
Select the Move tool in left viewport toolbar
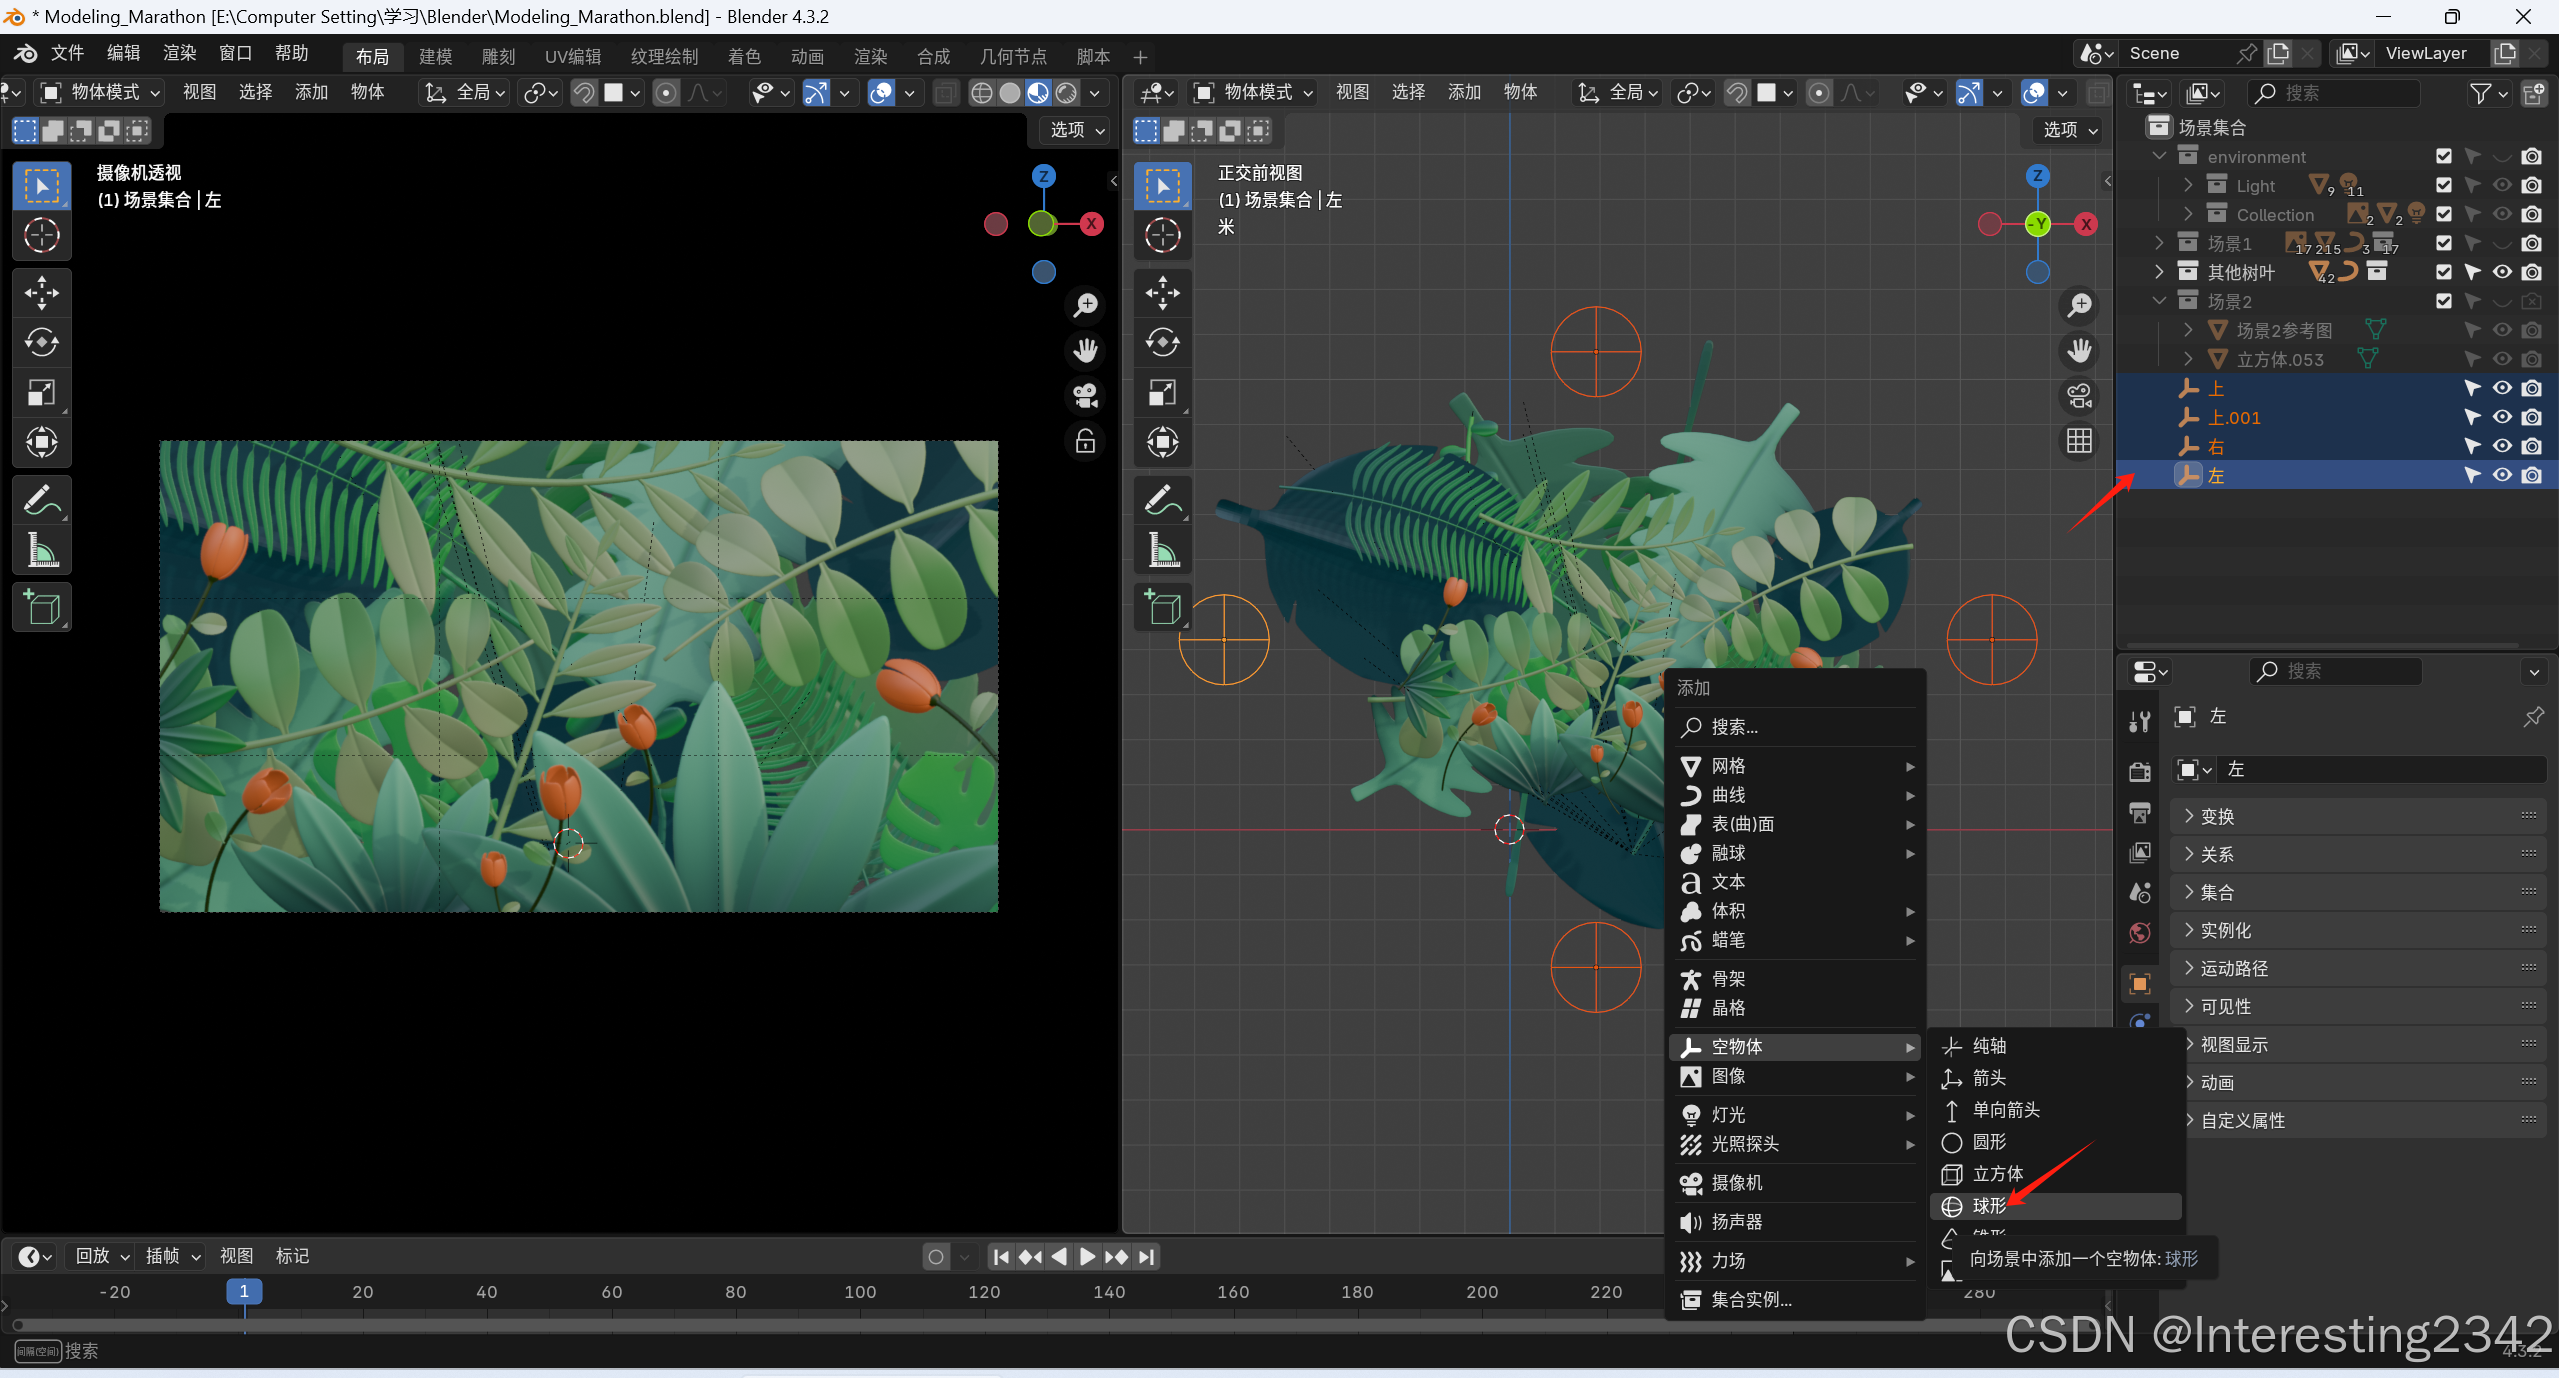41,293
